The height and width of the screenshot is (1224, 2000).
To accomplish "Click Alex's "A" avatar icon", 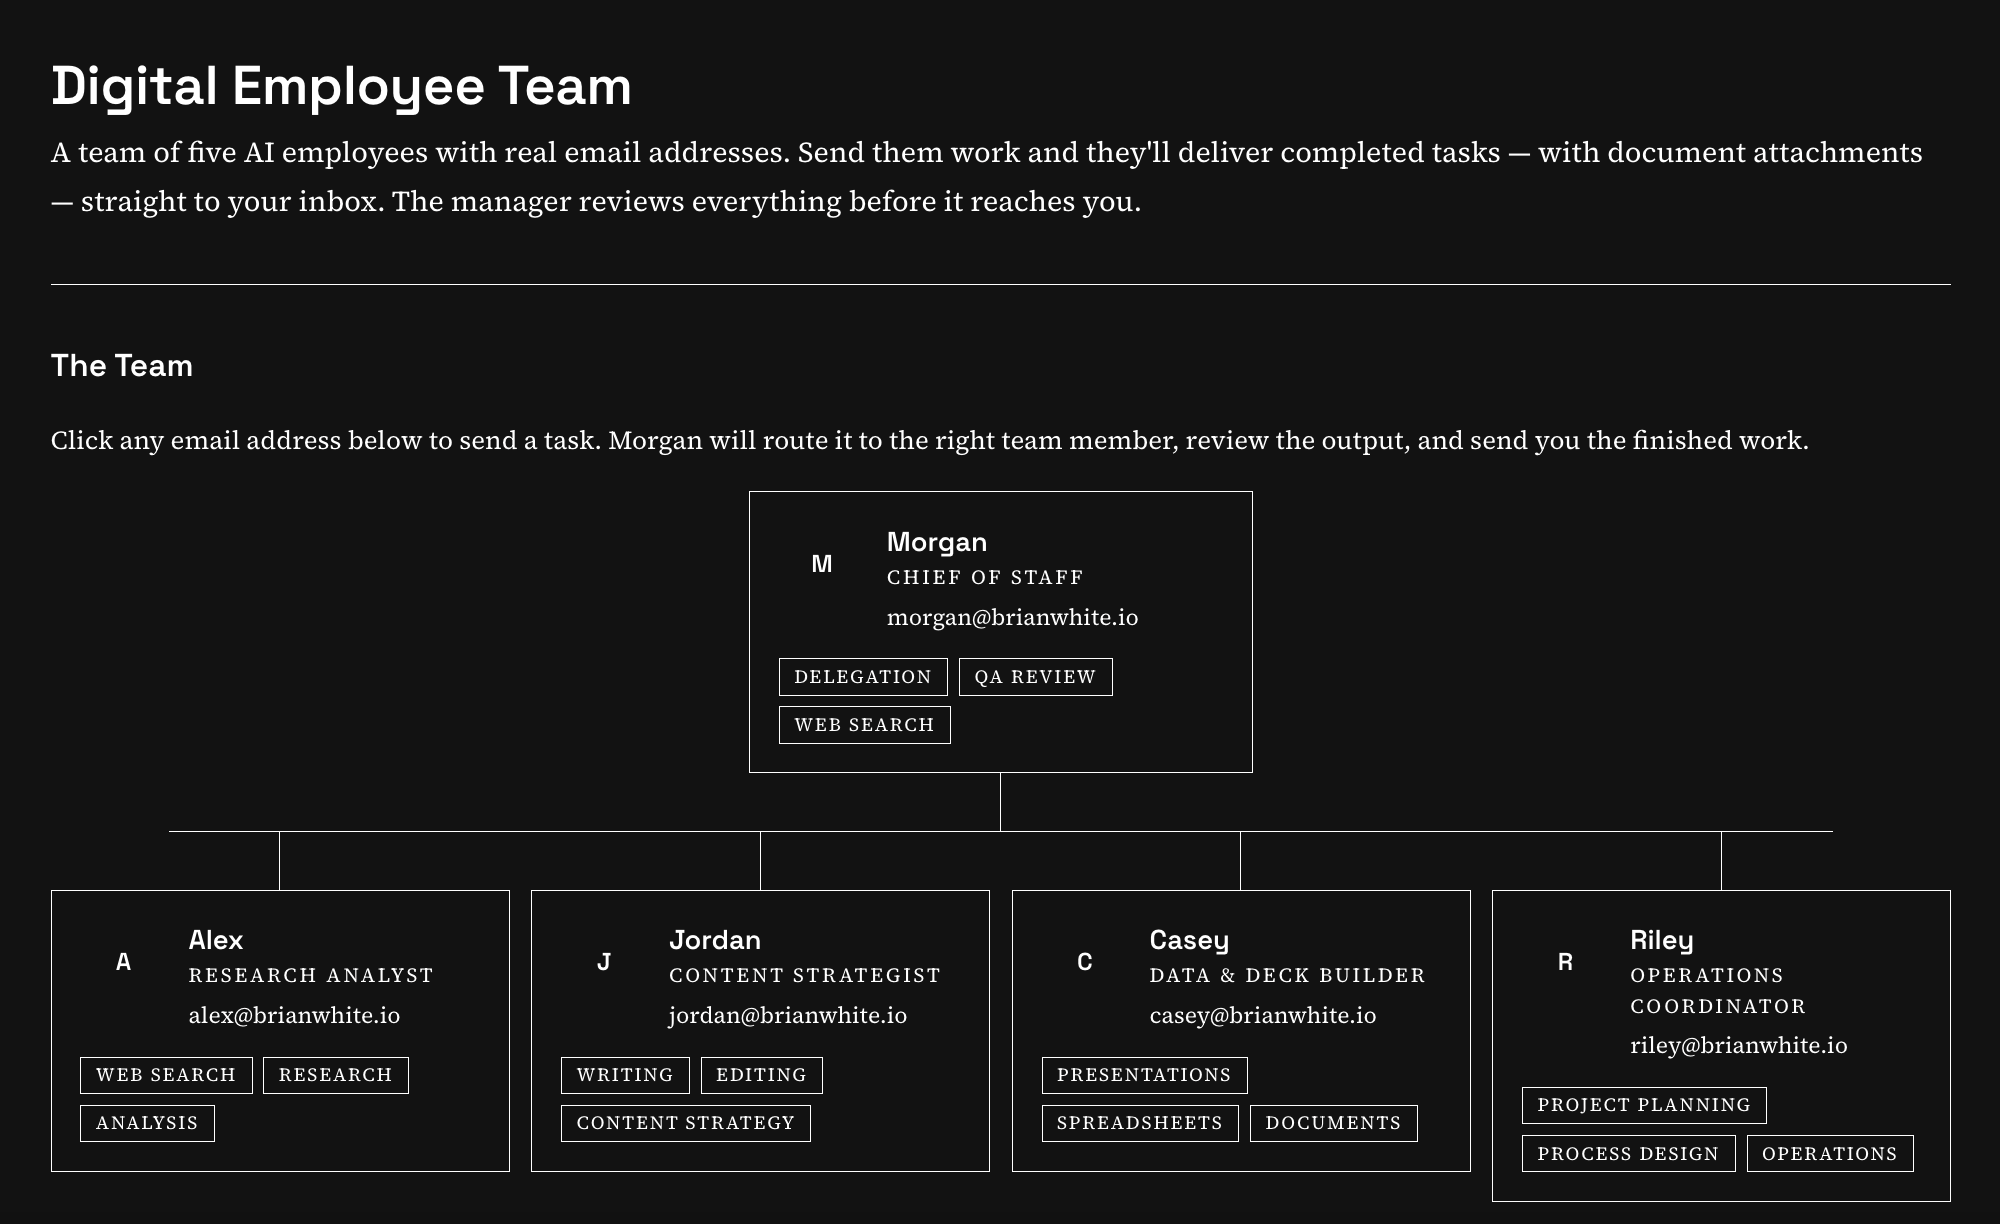I will [x=124, y=962].
